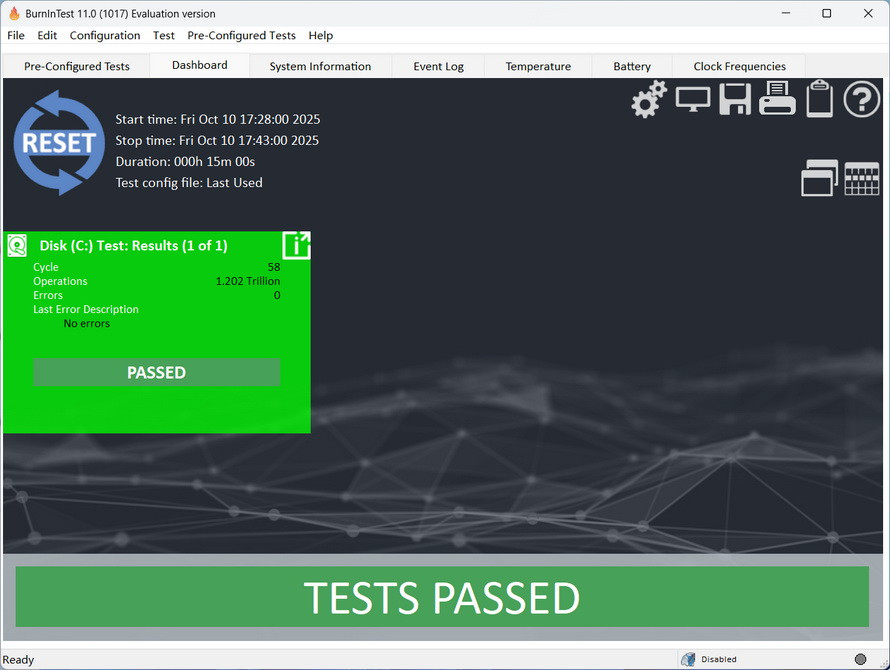Save results using the floppy disk icon

point(735,100)
